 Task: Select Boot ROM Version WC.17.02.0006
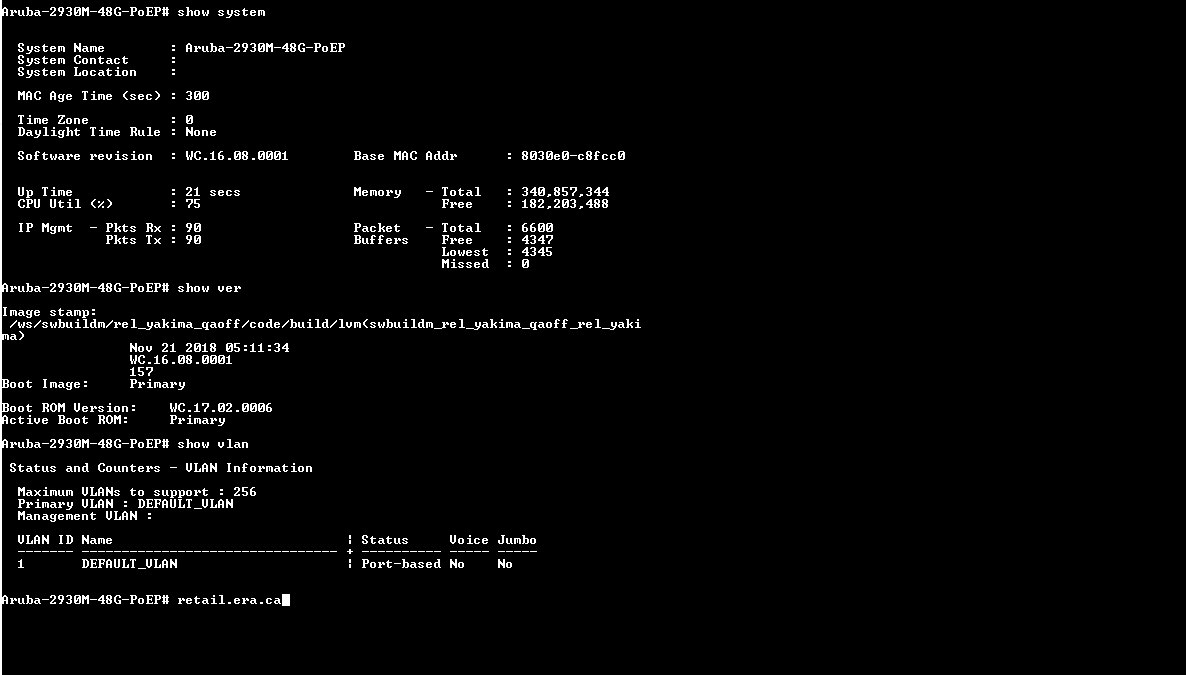point(221,408)
